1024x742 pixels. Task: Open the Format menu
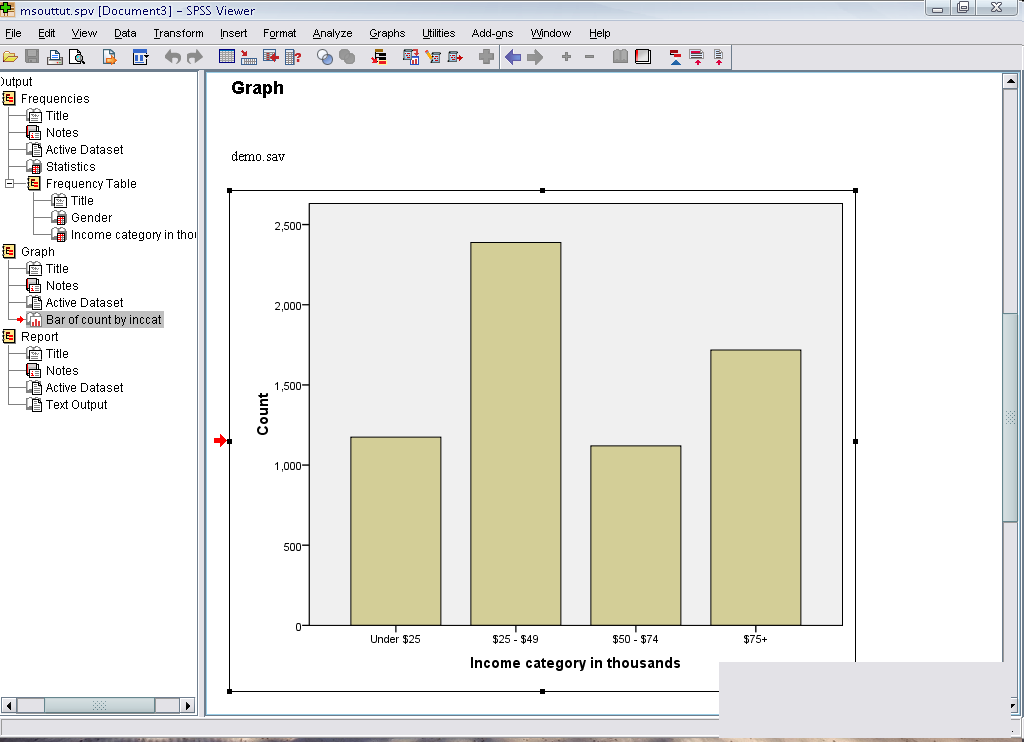tap(280, 33)
